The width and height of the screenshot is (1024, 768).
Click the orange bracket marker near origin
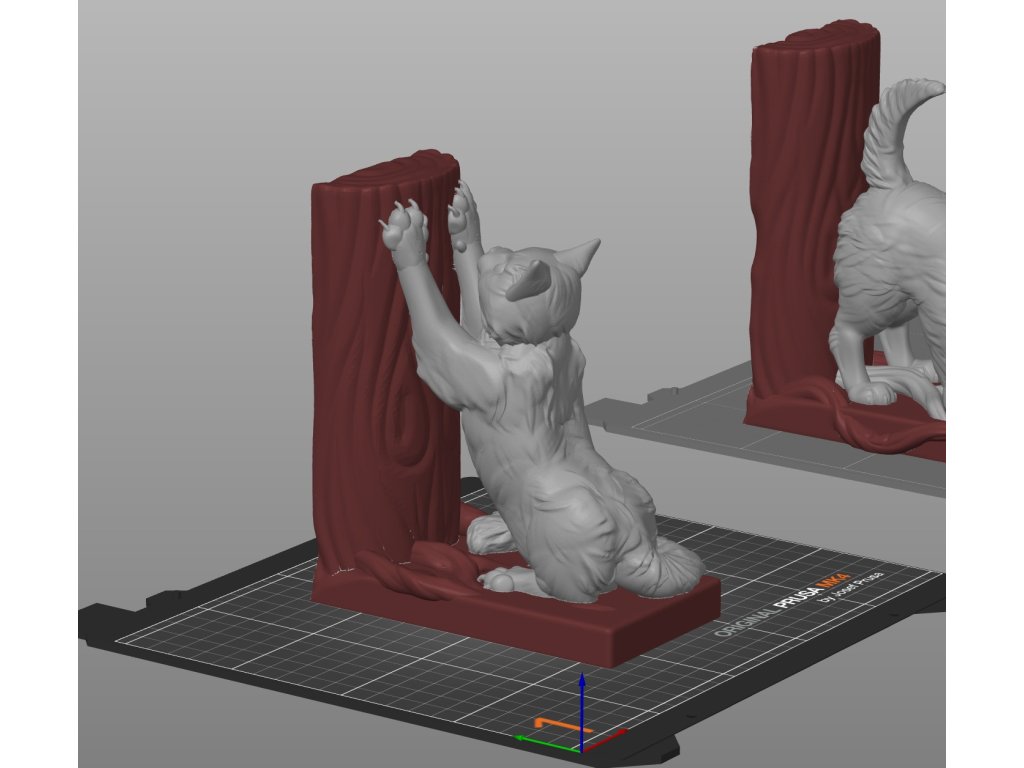[x=548, y=720]
